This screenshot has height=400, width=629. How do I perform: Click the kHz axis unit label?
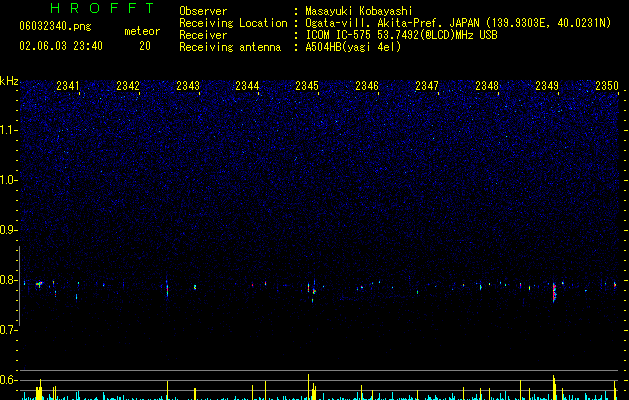pos(9,81)
